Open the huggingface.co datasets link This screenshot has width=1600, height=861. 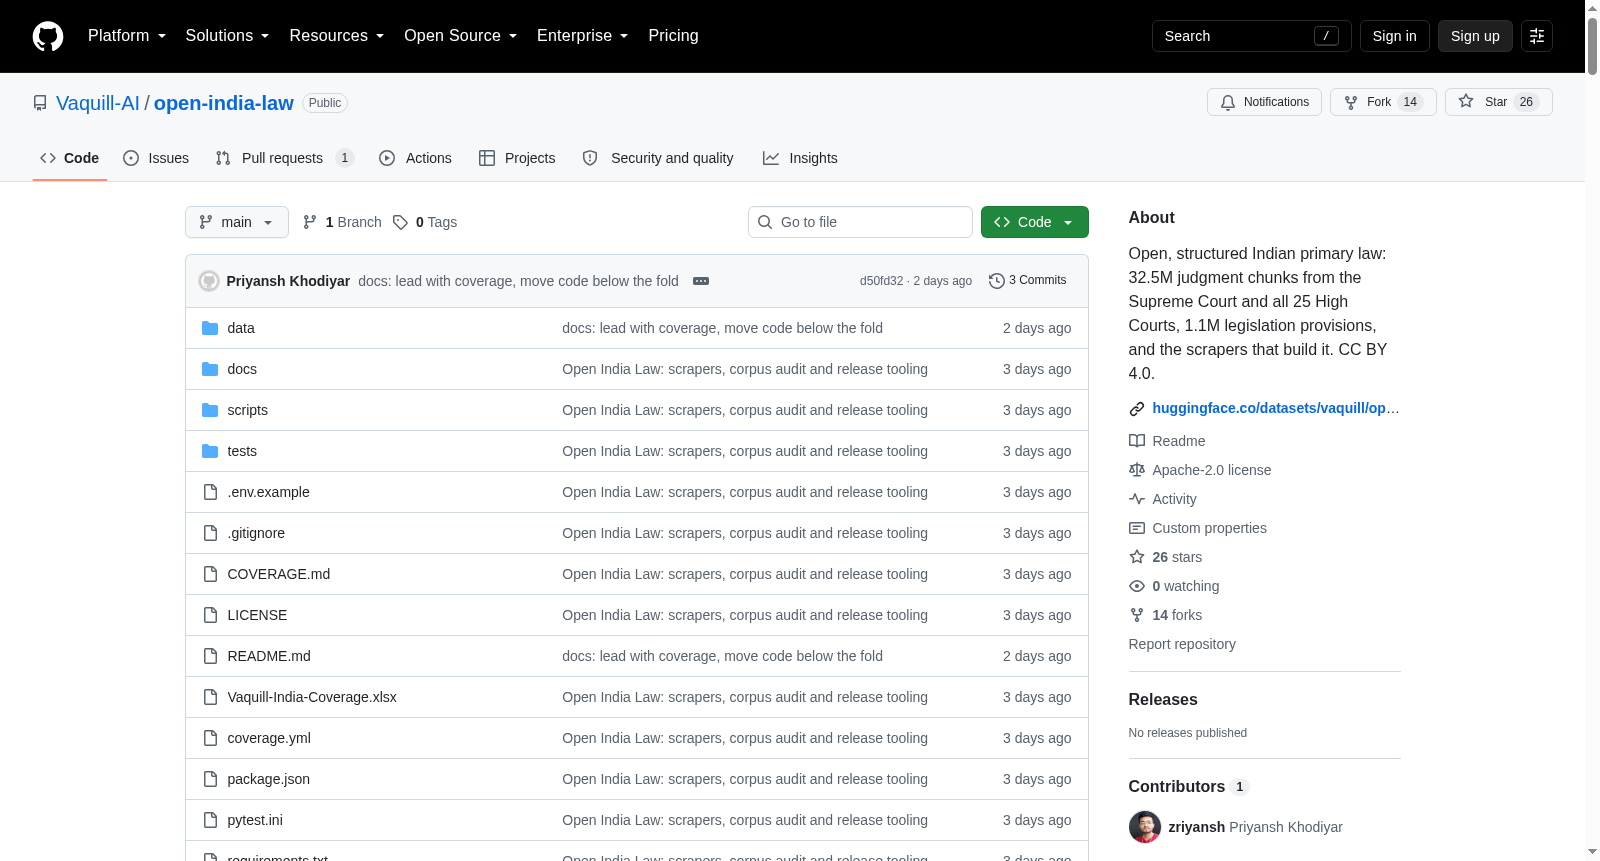1276,408
